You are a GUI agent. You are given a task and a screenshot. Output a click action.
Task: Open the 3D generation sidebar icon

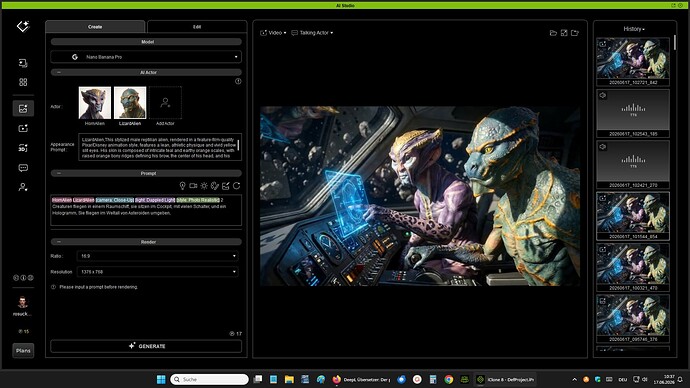(x=23, y=148)
